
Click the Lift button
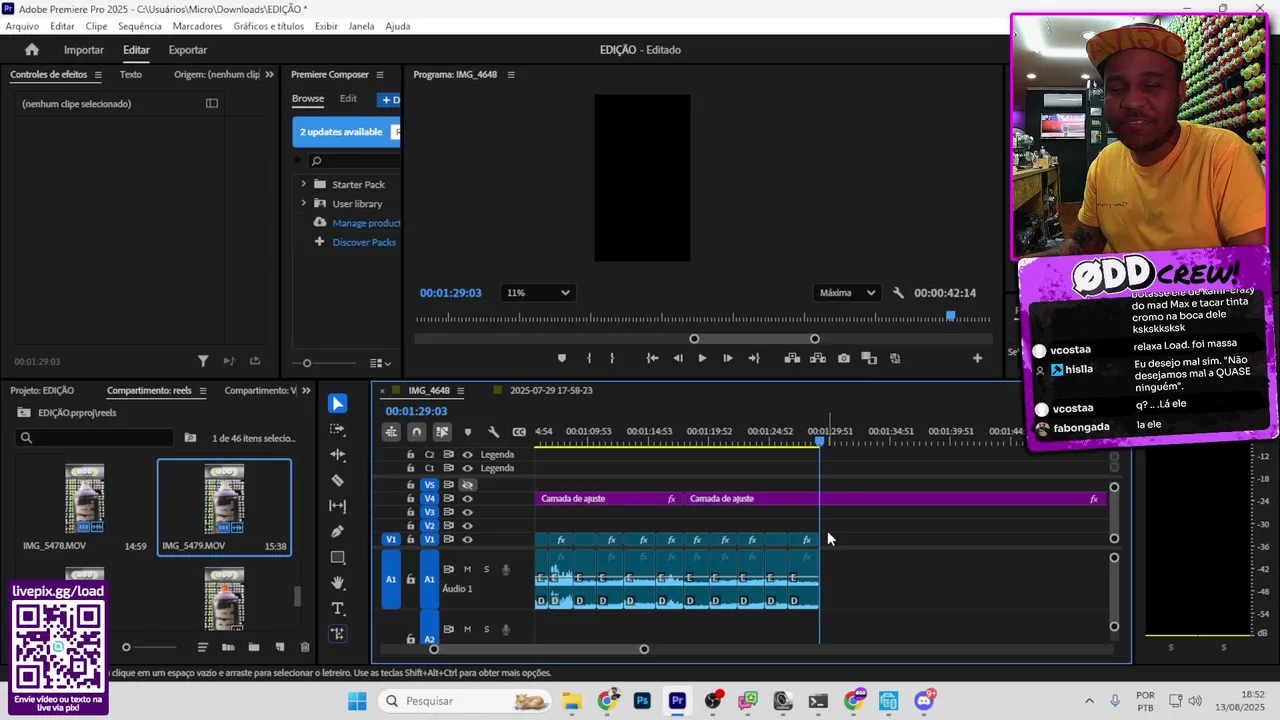coord(792,358)
